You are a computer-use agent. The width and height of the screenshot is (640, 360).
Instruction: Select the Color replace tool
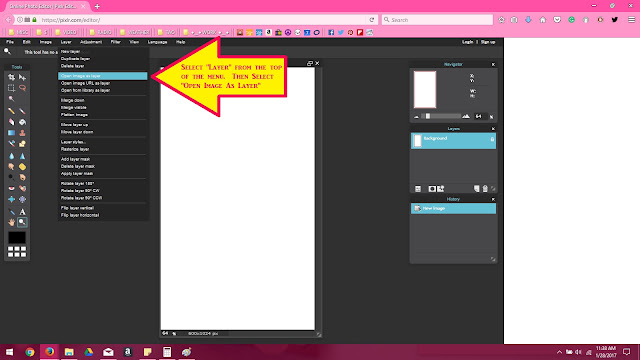[11, 144]
